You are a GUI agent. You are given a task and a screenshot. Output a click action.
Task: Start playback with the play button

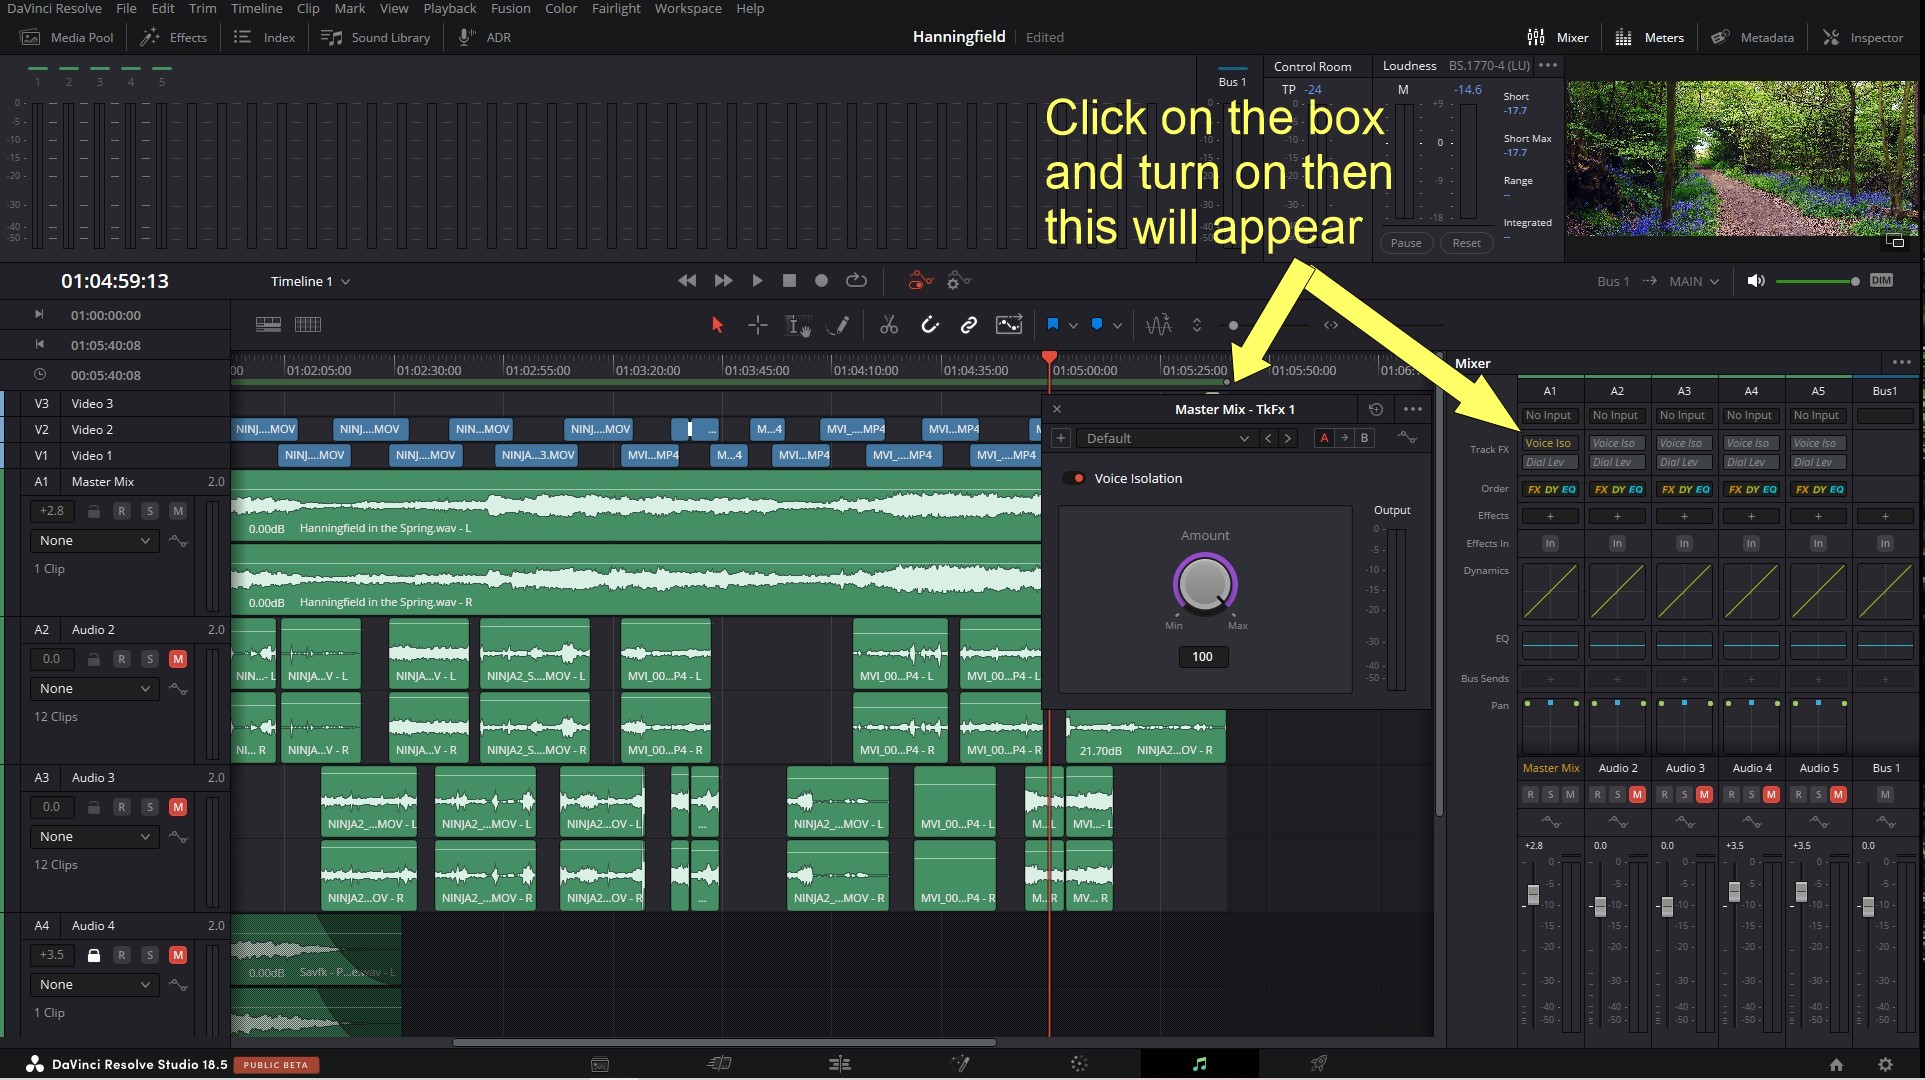pyautogui.click(x=757, y=281)
